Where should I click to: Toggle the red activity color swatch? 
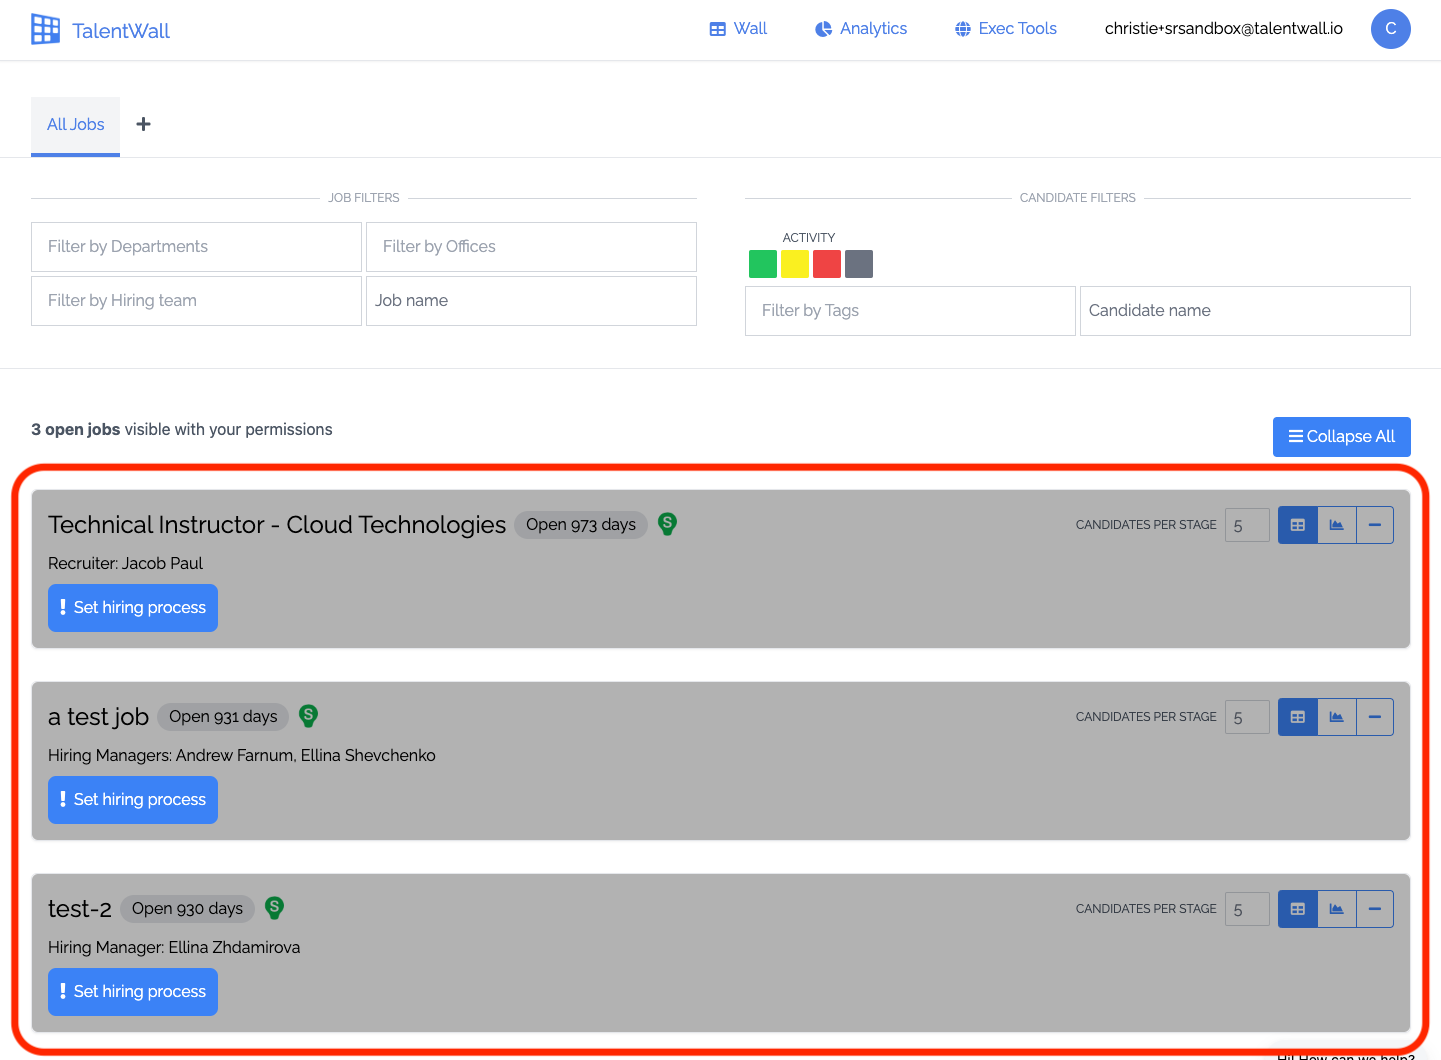pos(827,264)
